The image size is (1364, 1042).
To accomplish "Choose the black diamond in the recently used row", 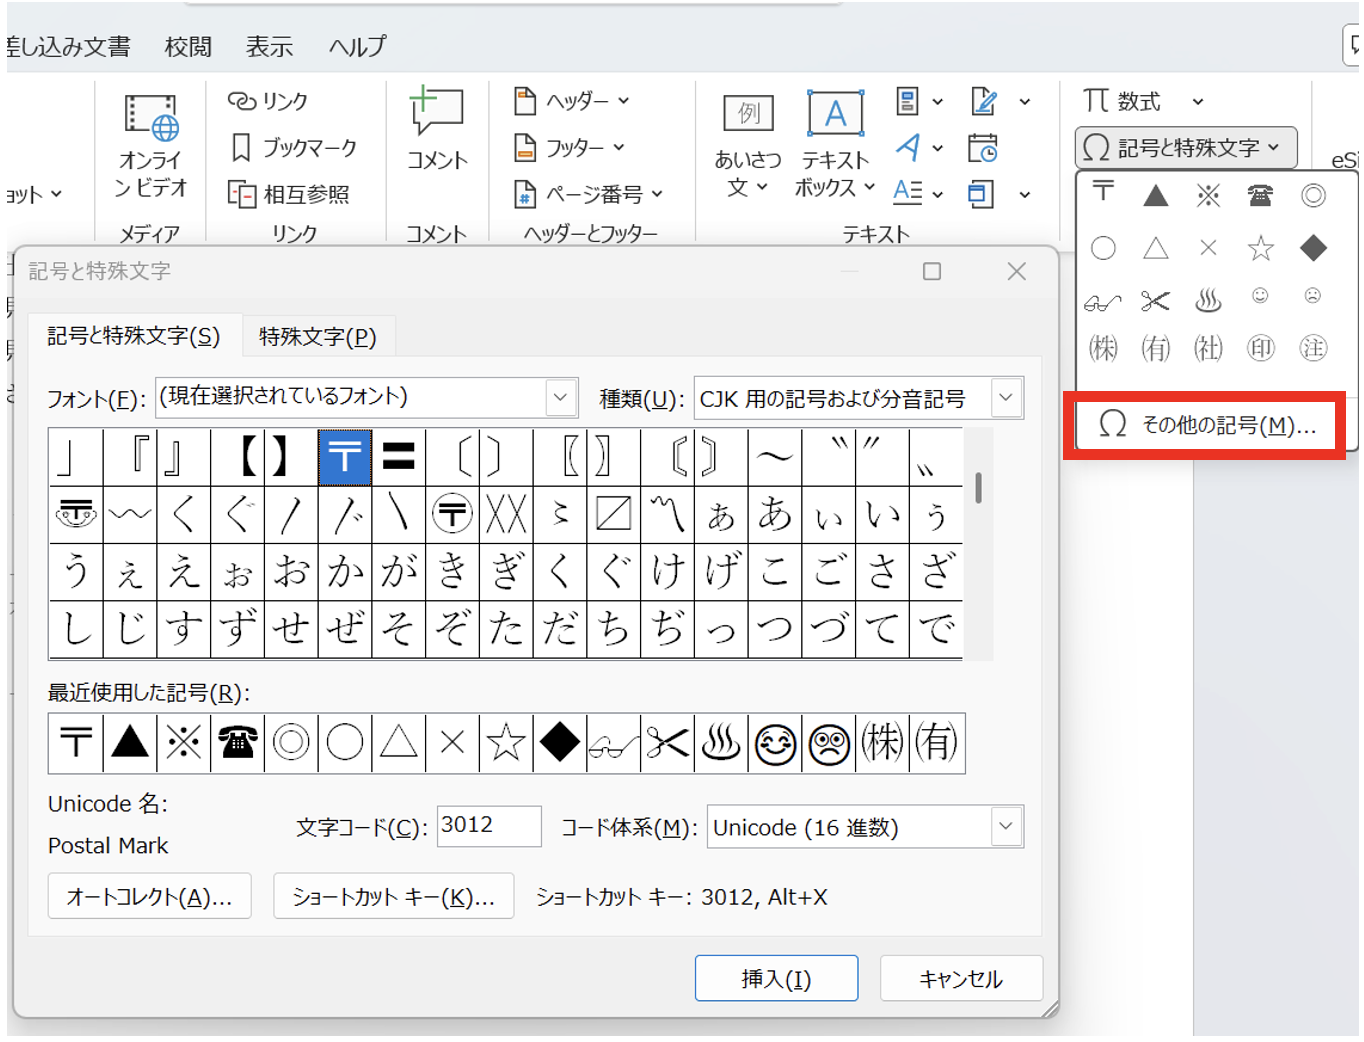I will pos(559,743).
